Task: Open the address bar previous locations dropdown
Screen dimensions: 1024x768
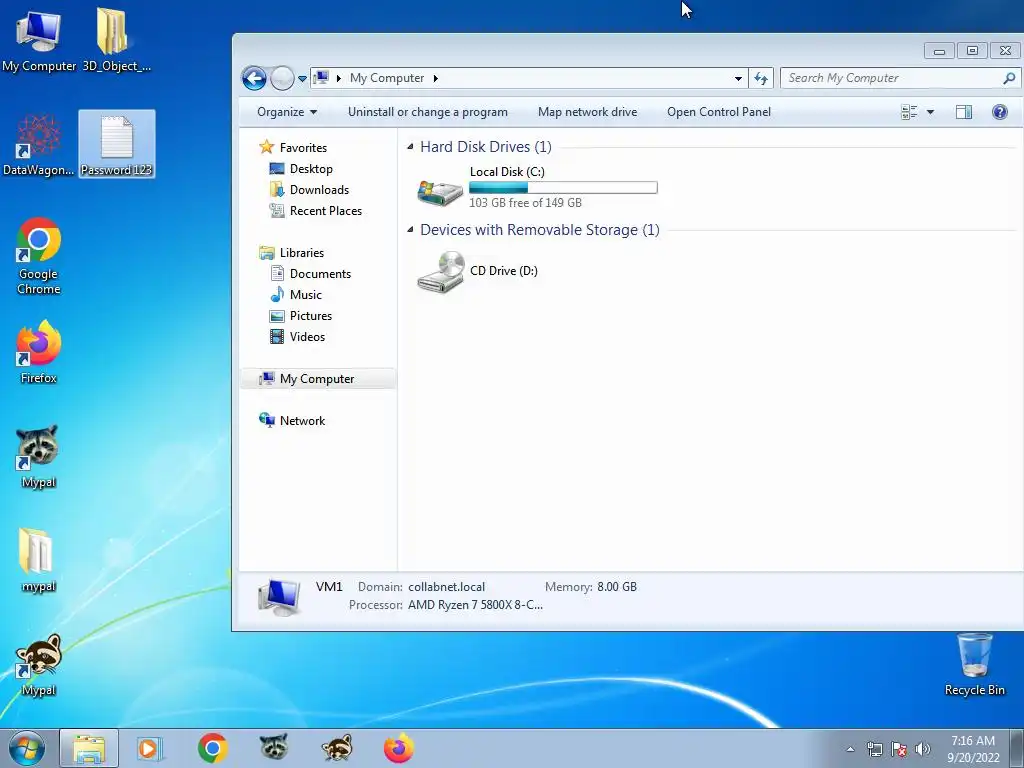Action: point(738,78)
